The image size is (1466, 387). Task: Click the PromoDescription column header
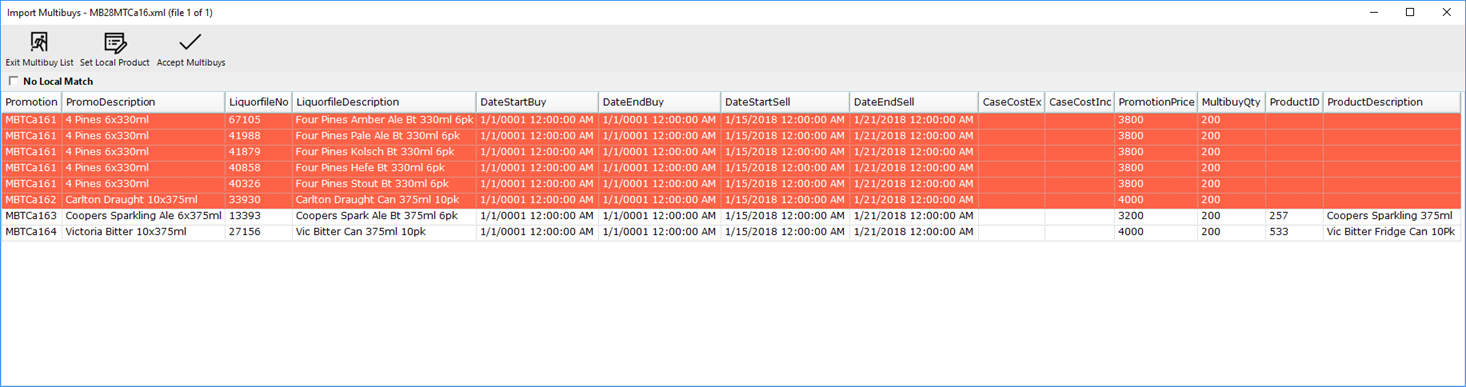click(143, 102)
